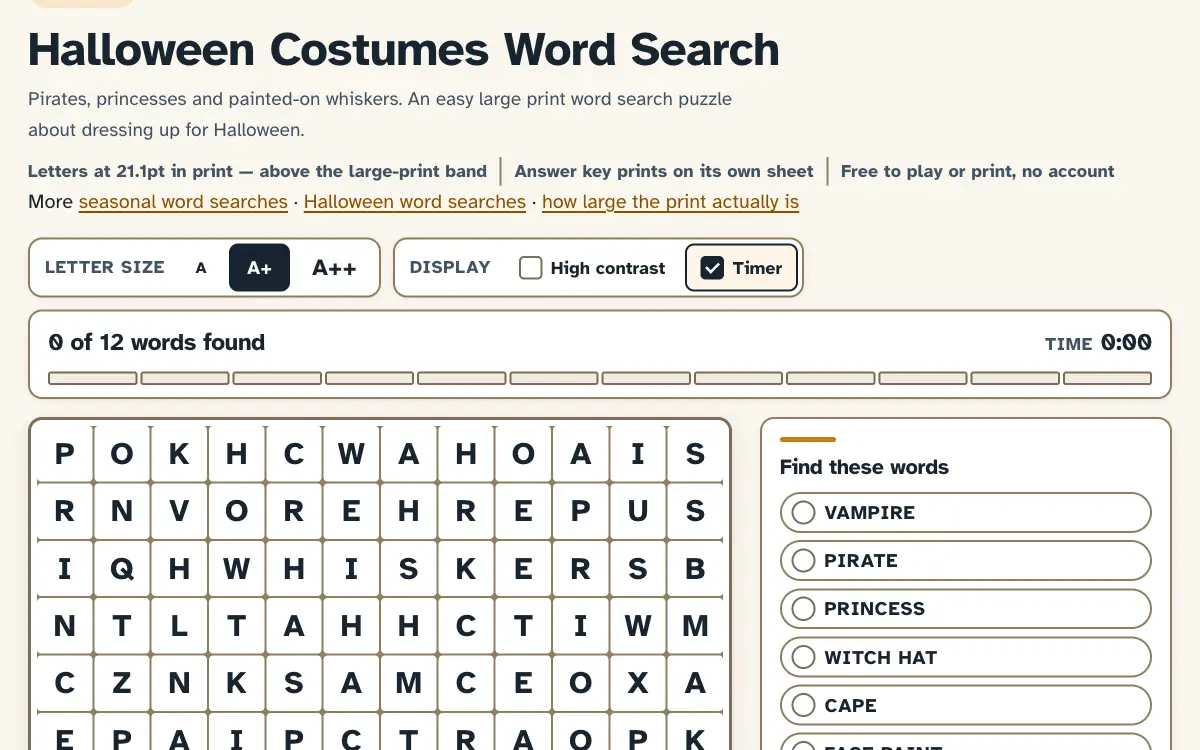Select letter W in the first grid row

351,454
